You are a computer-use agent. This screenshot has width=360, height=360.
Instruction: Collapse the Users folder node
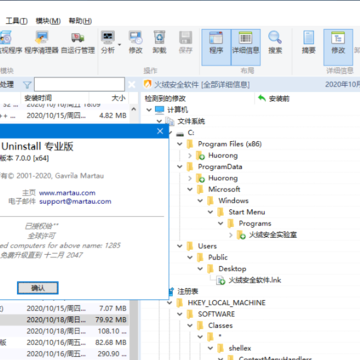(x=180, y=246)
